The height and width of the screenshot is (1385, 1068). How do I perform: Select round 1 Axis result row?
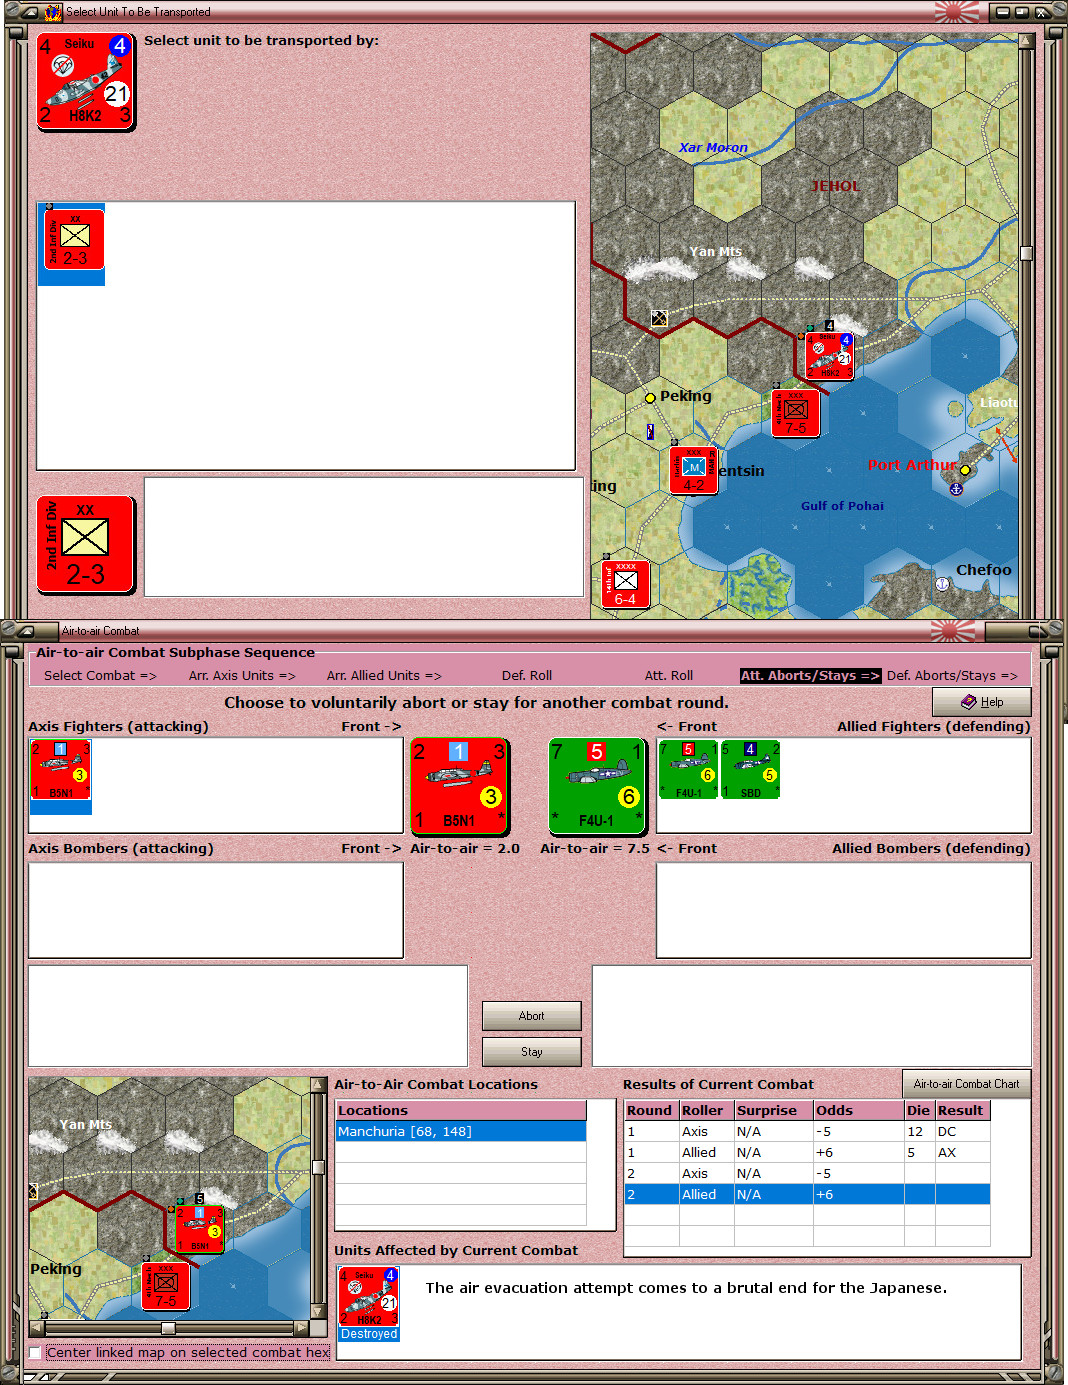click(807, 1131)
